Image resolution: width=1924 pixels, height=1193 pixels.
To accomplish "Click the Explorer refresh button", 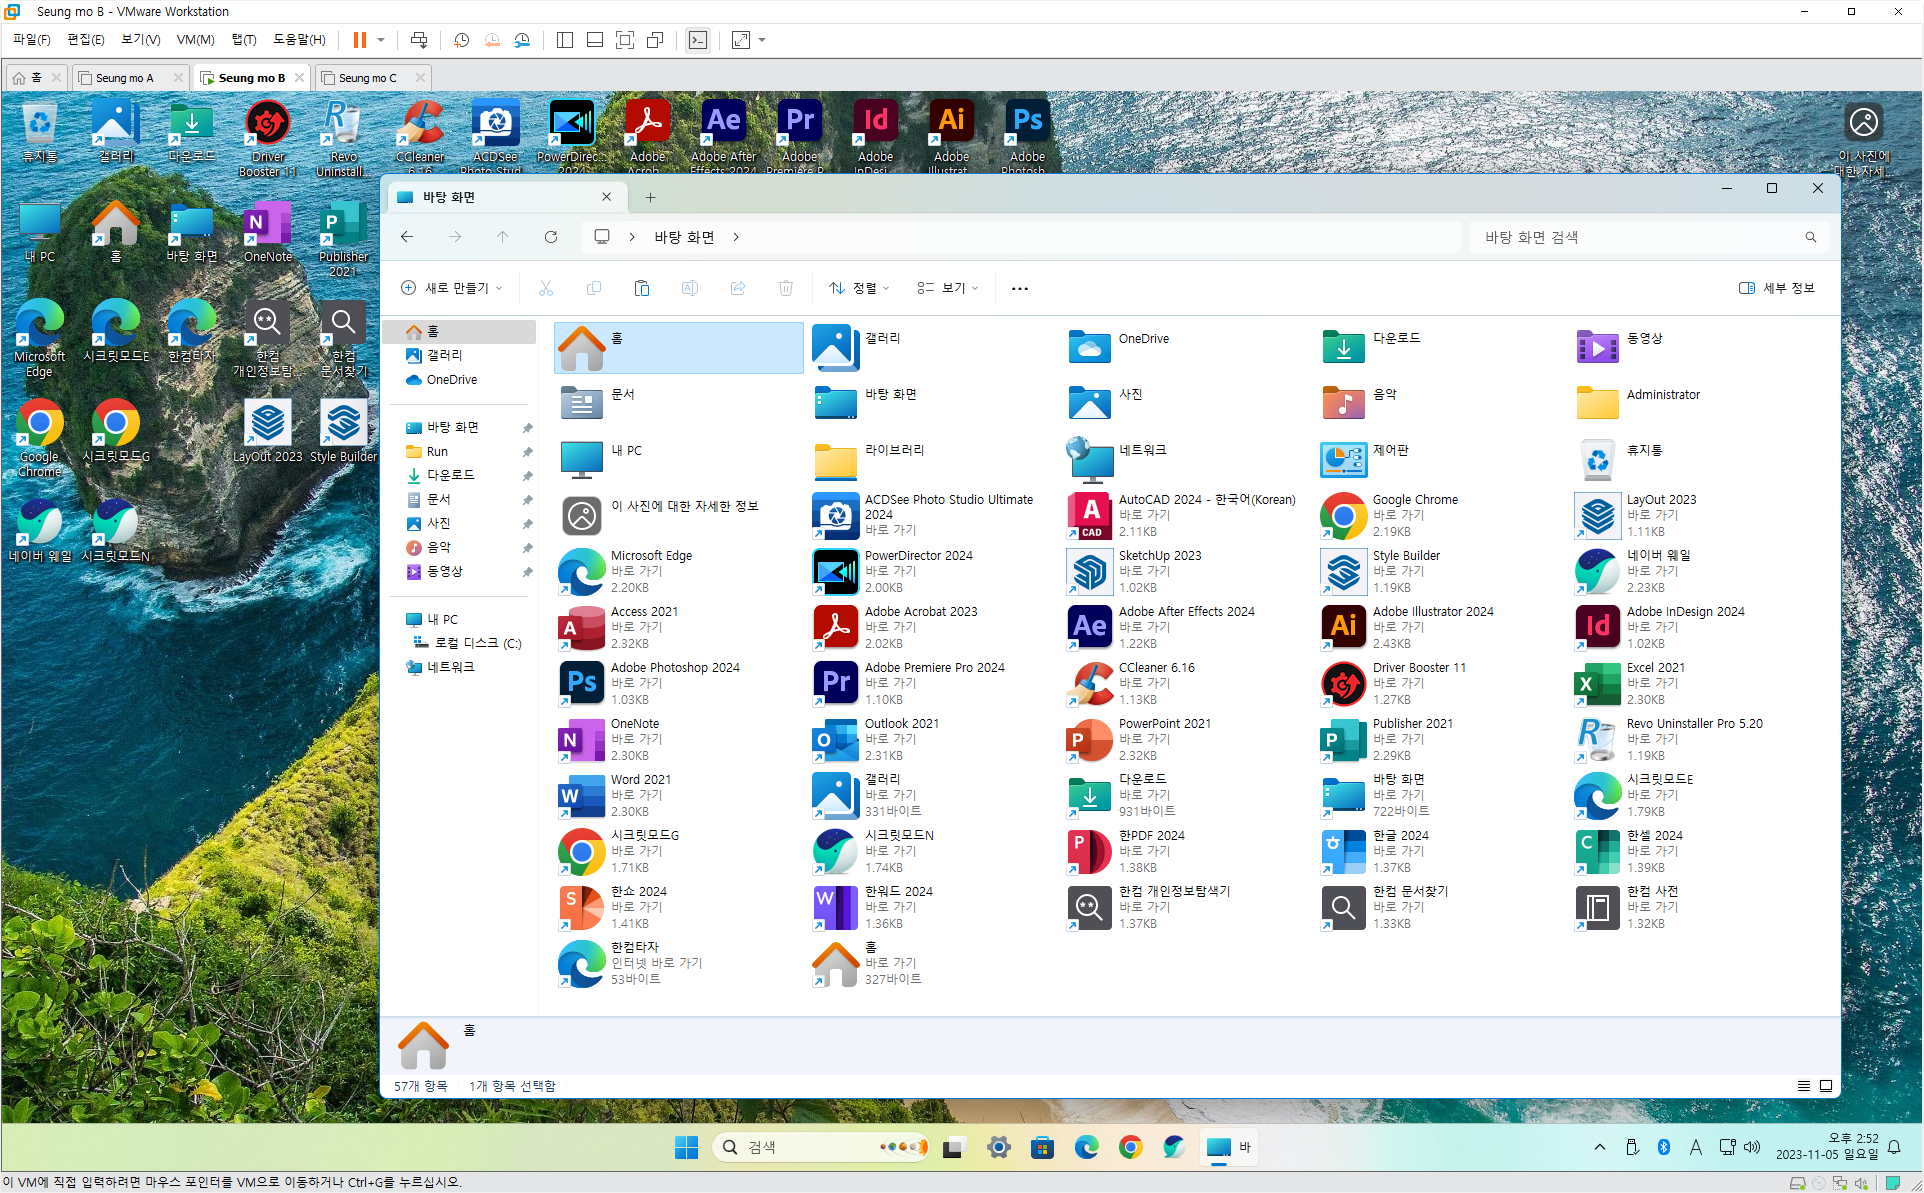I will point(550,237).
